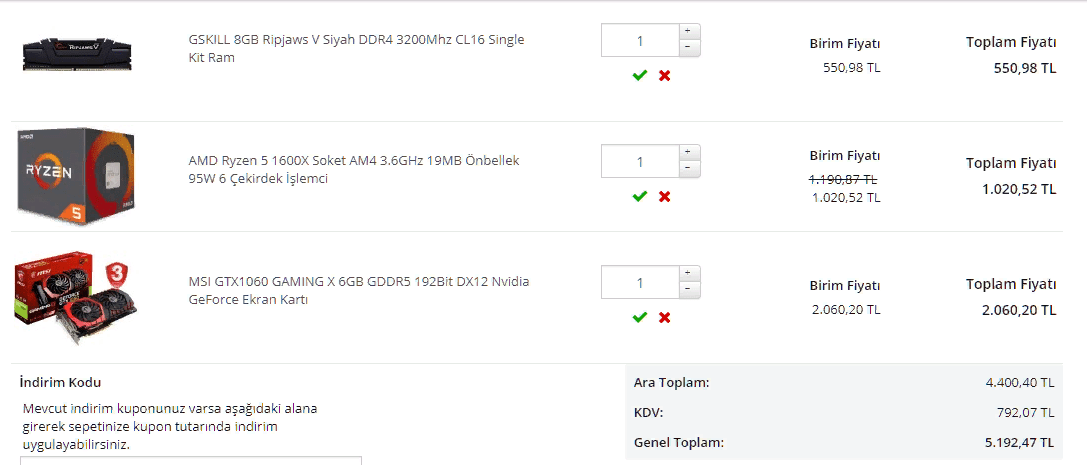Delete AMD Ryzen 5 with red X

point(664,197)
